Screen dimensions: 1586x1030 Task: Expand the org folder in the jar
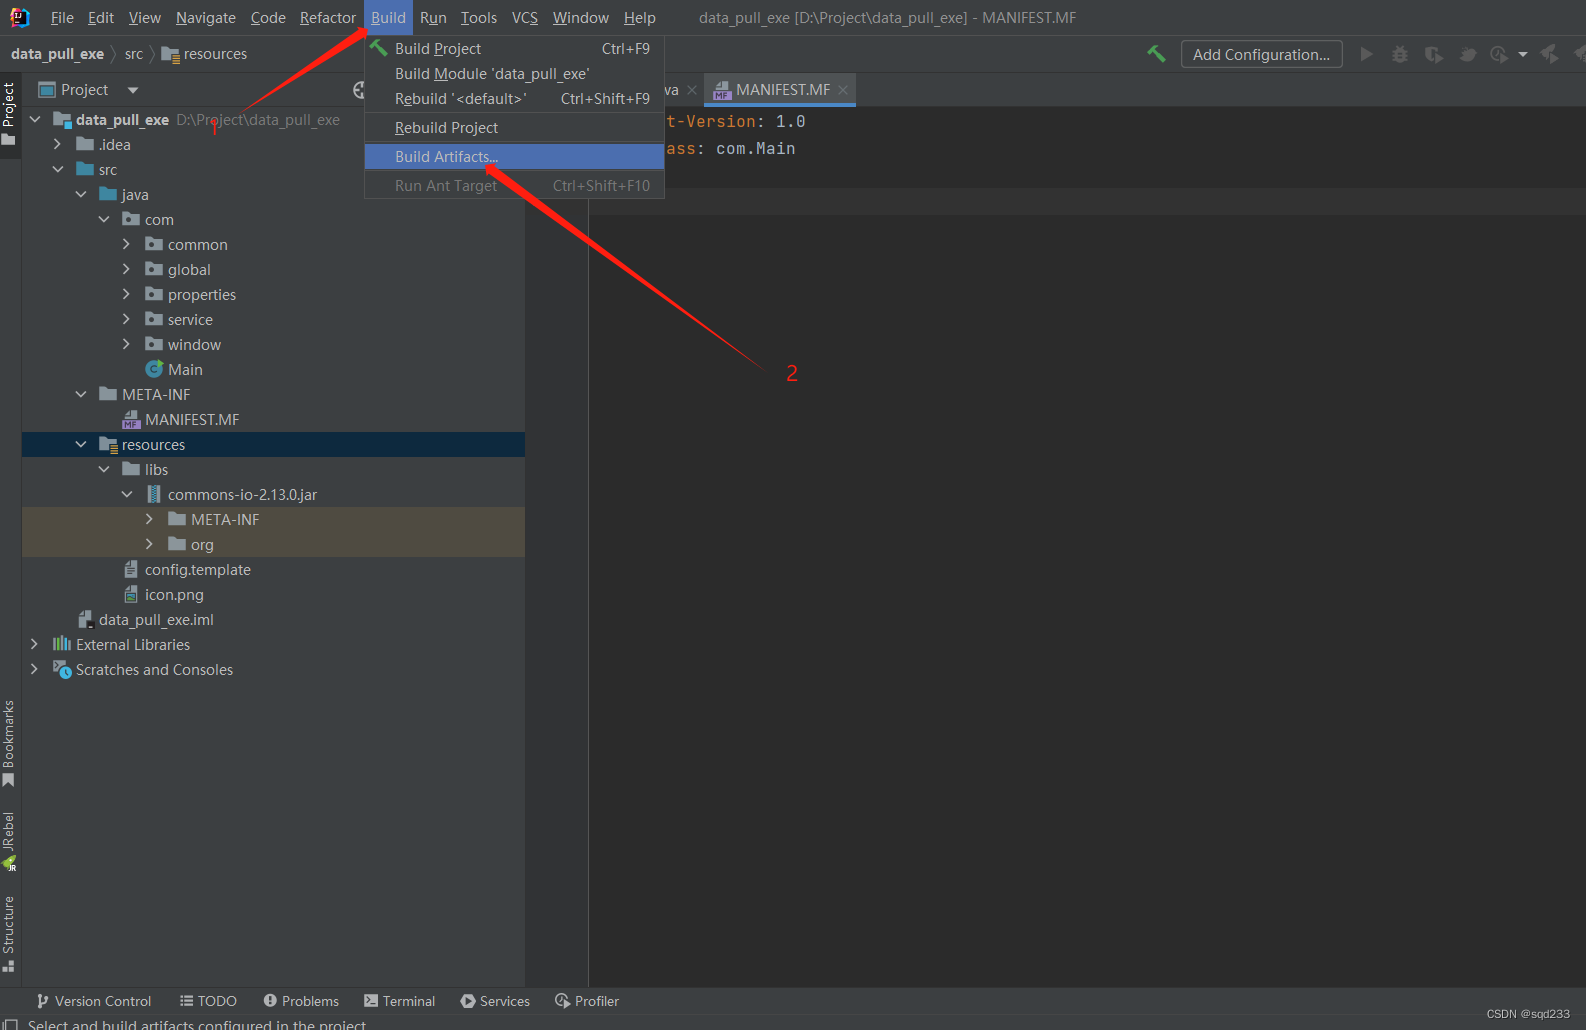click(149, 544)
